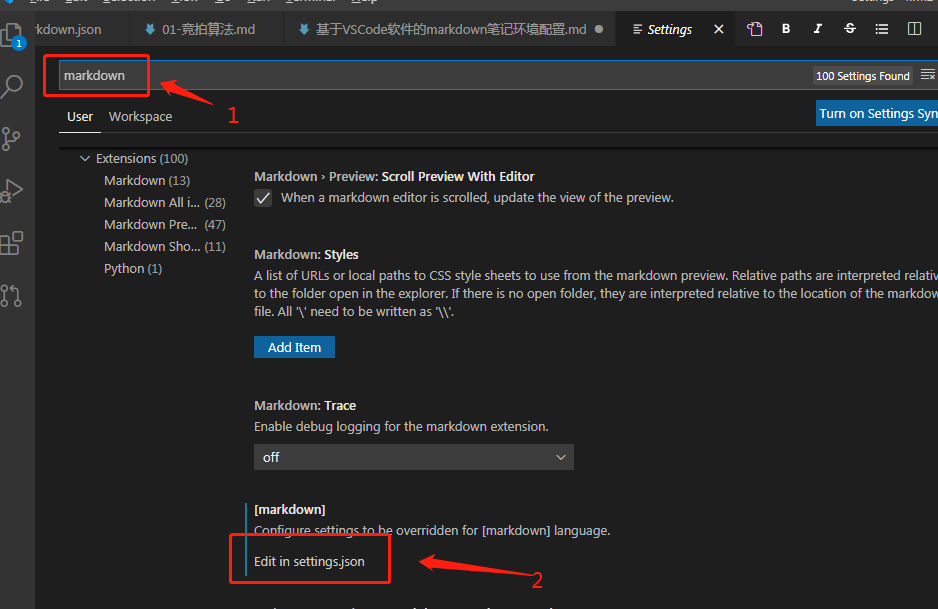Open the Markdown Trace dropdown
Screen dimensions: 938x609
413,456
